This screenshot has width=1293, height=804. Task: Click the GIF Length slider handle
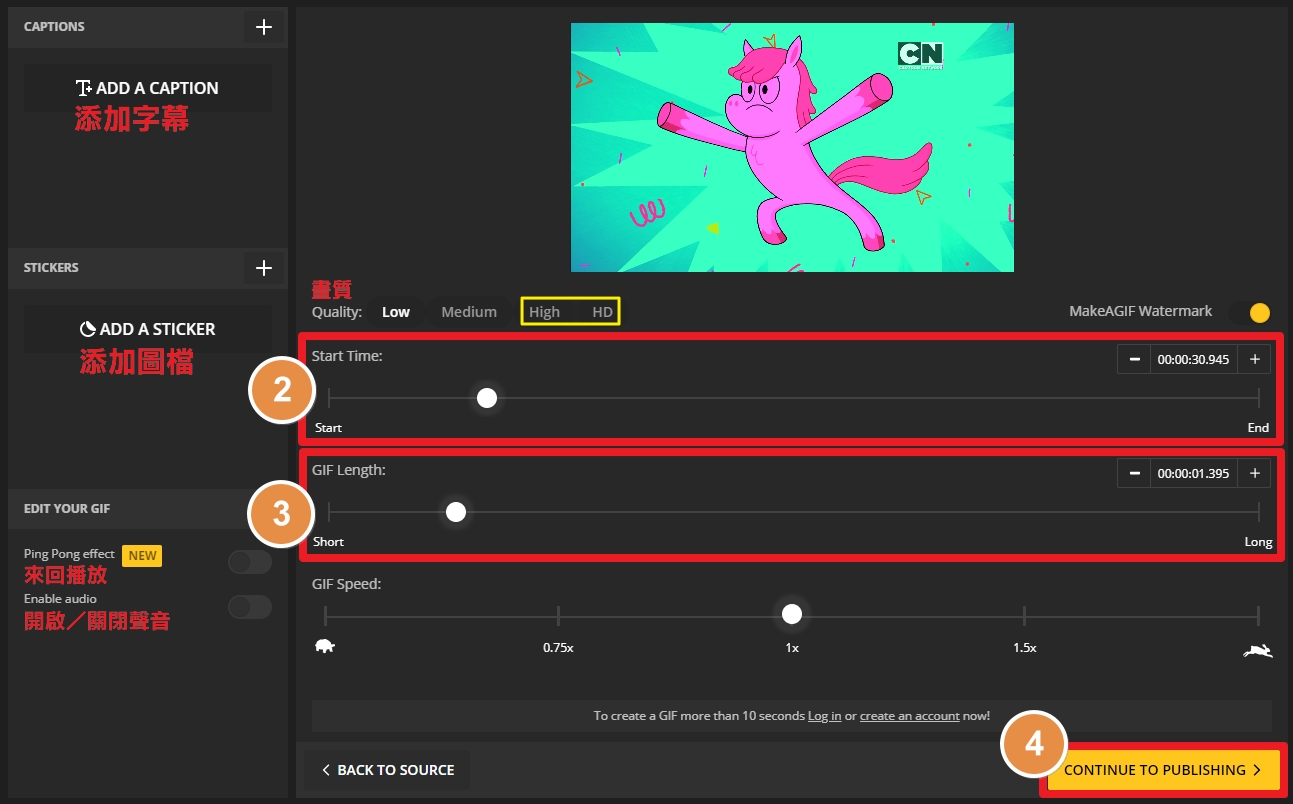click(x=456, y=512)
